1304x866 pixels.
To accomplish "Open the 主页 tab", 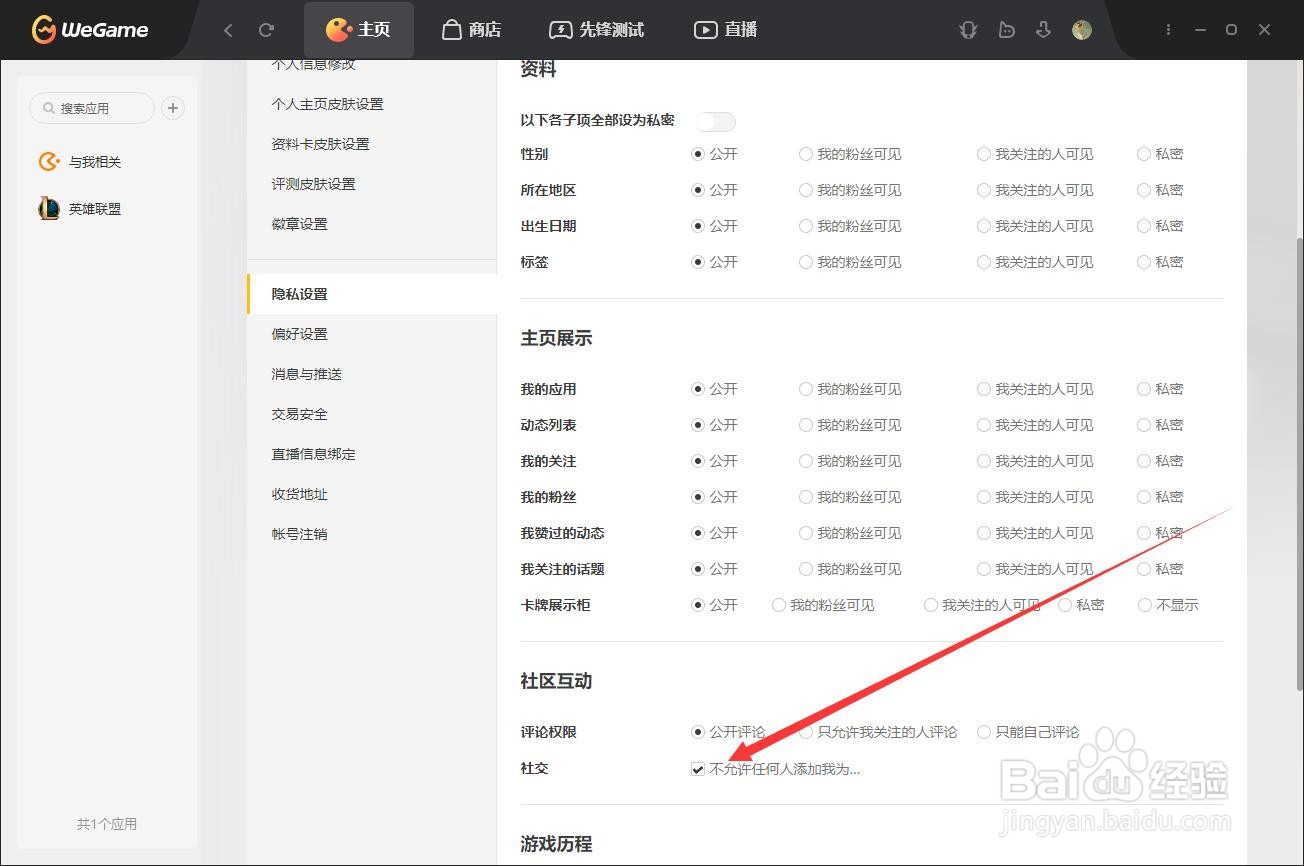I will [358, 30].
